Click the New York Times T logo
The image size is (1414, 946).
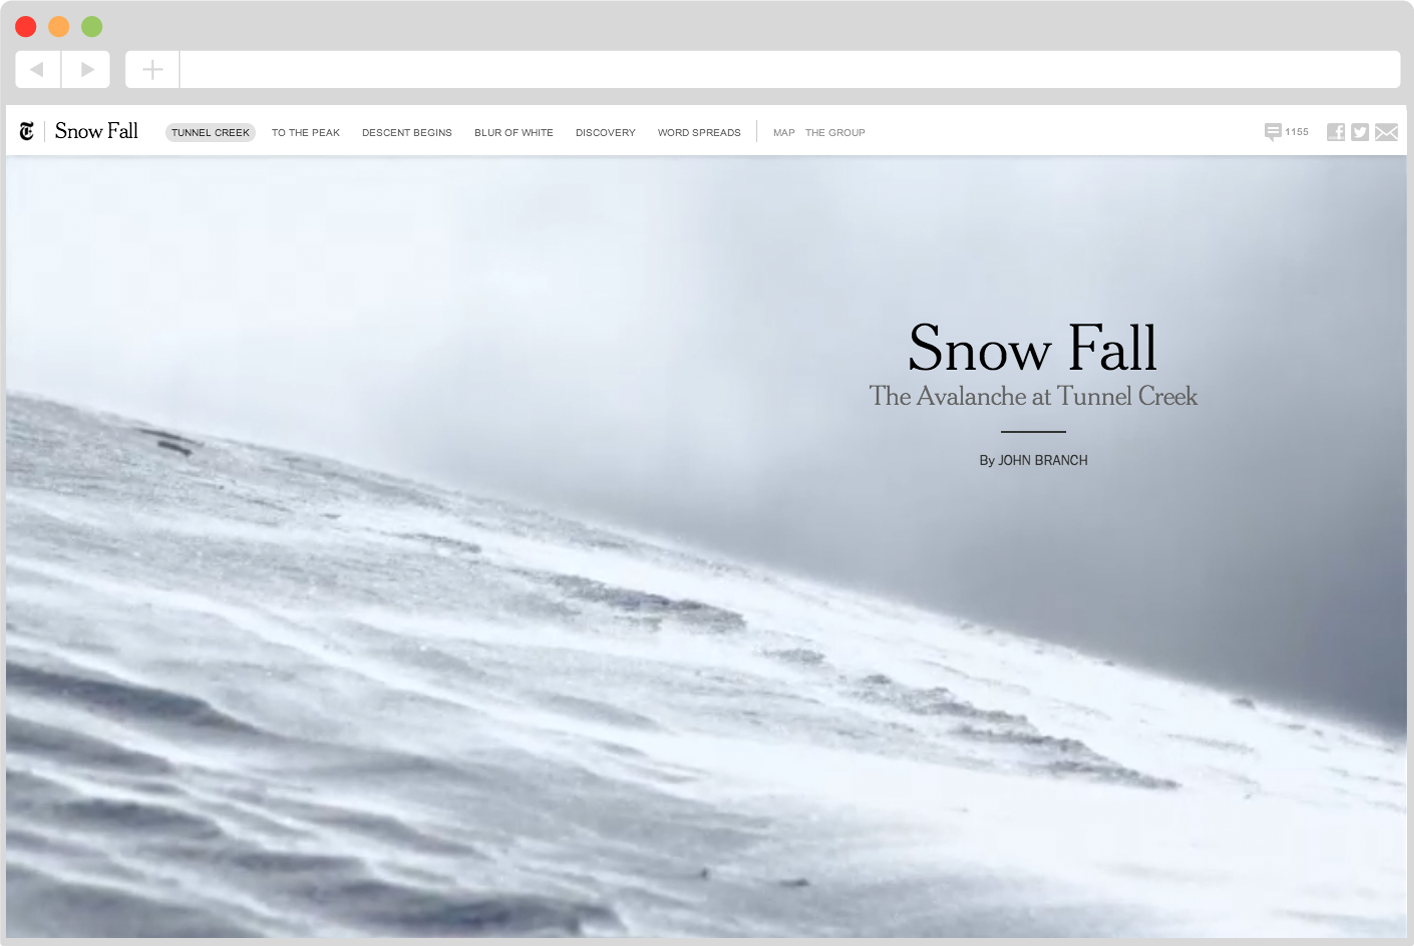27,131
